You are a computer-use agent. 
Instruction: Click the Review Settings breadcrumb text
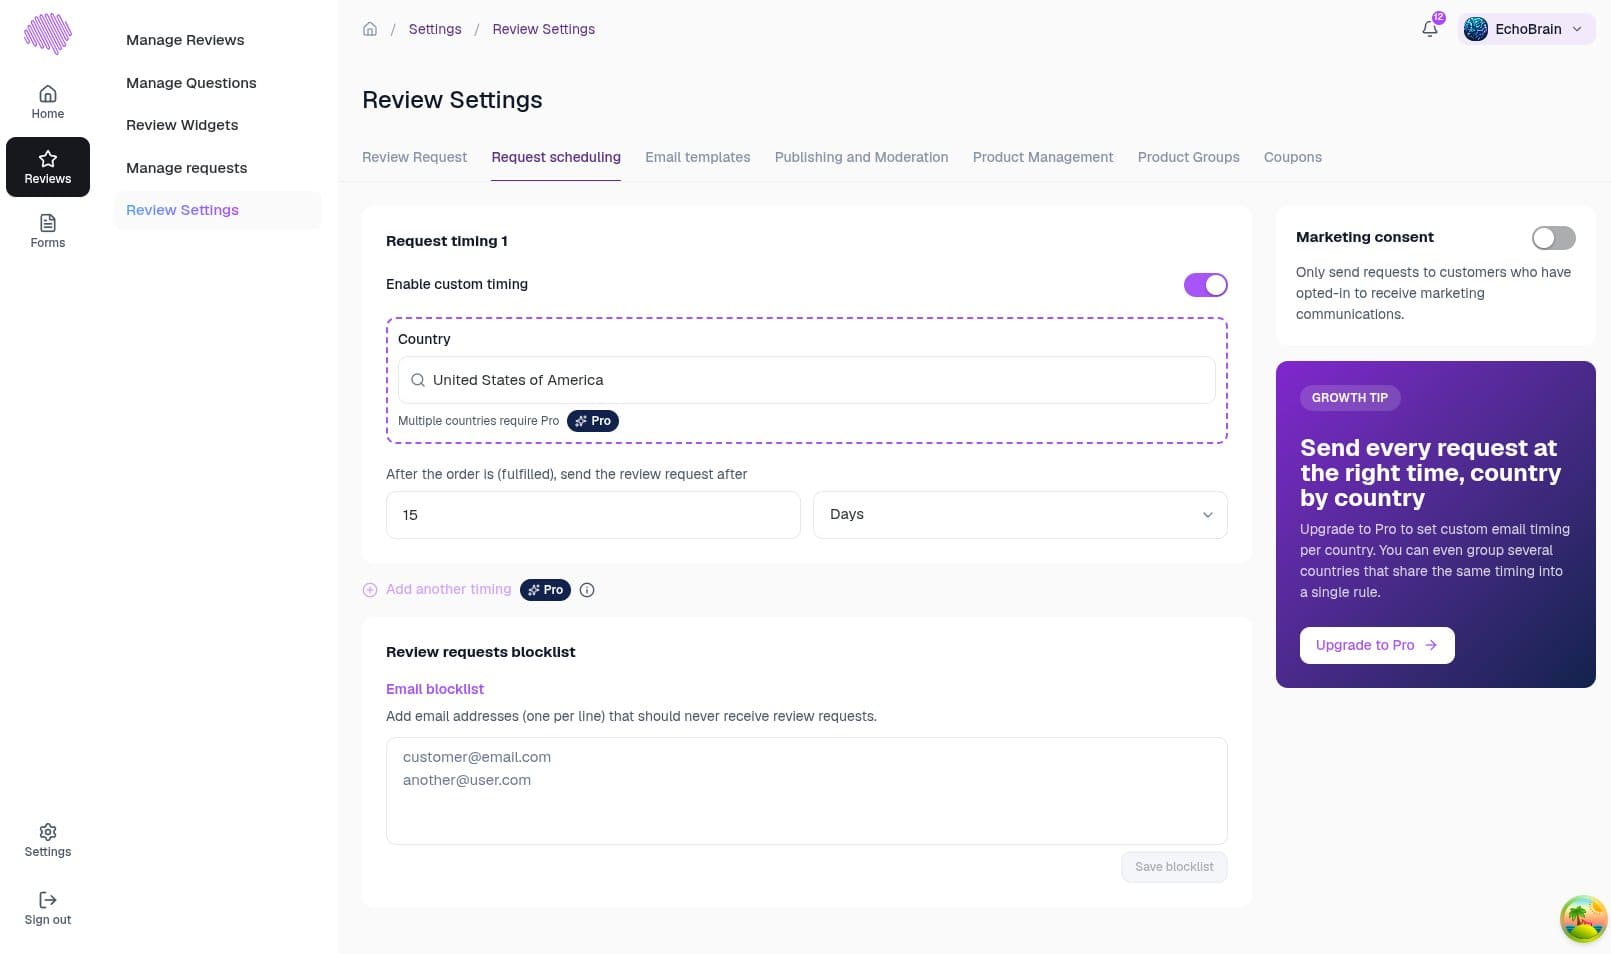click(543, 29)
